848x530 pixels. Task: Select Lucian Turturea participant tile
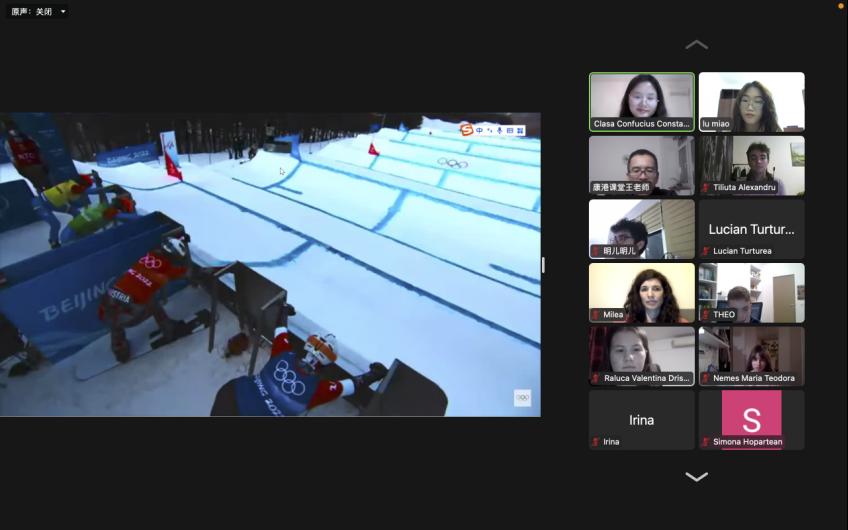tap(751, 229)
